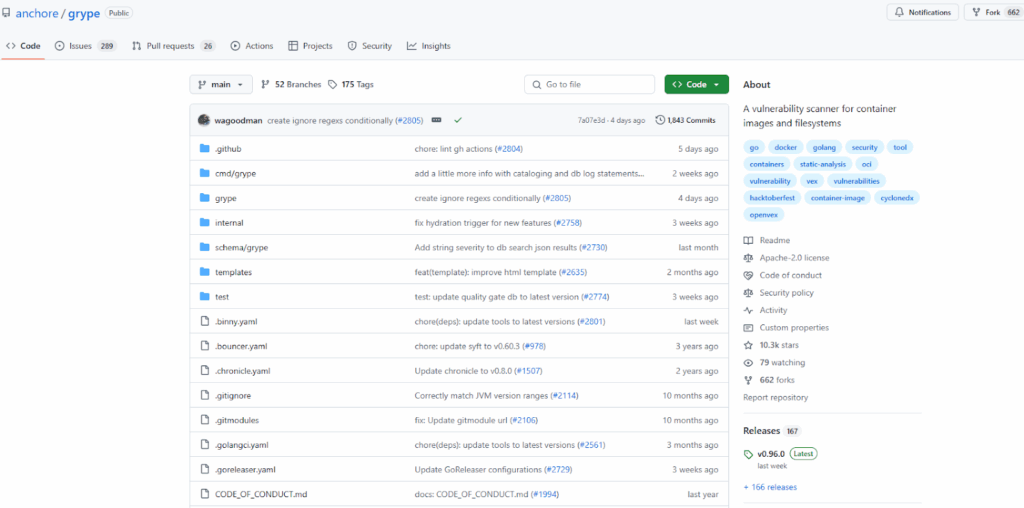The image size is (1024, 508).
Task: Open the + 166 releases link
Action: click(x=770, y=487)
